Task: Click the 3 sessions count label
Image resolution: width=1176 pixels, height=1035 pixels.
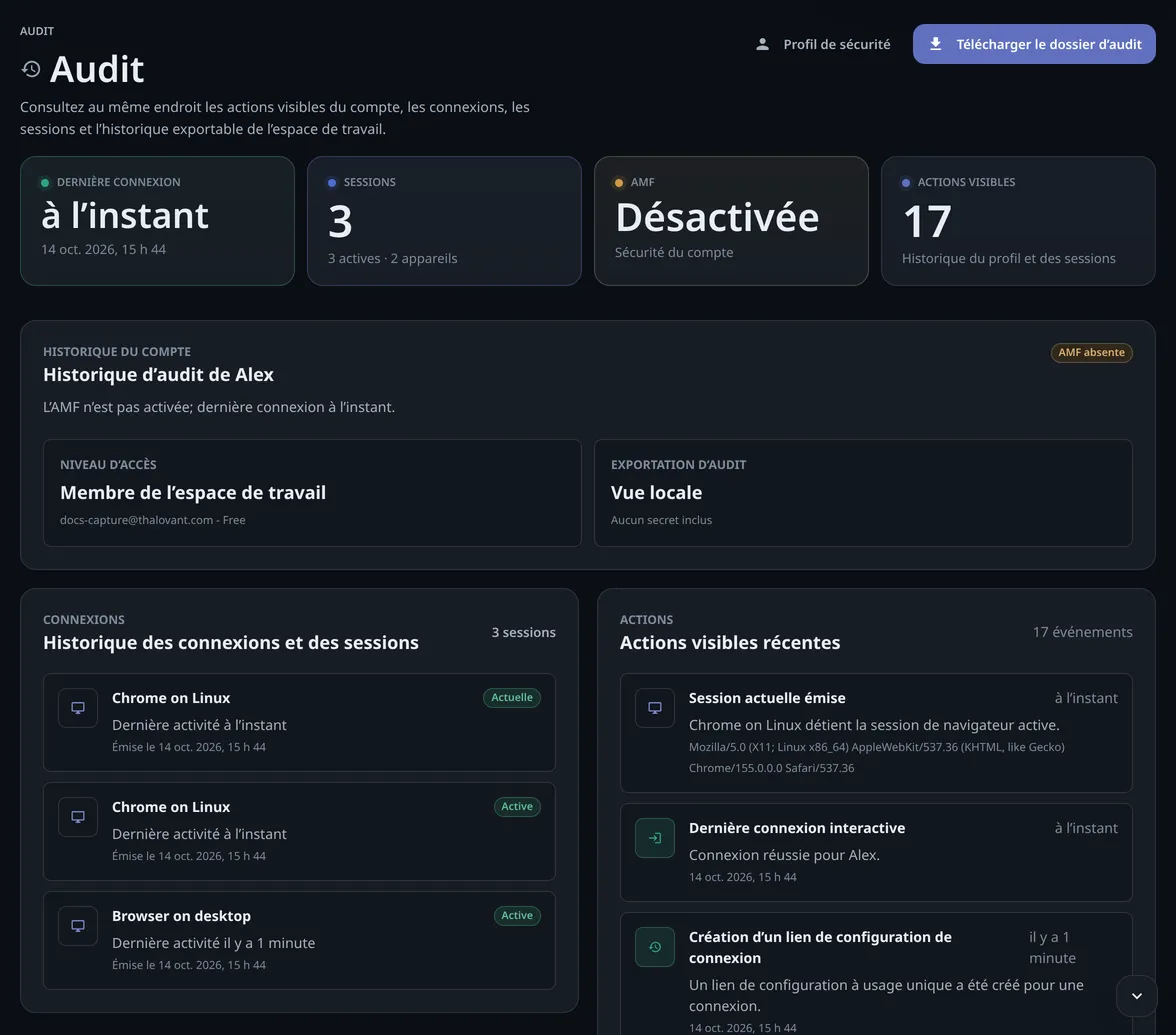Action: 524,632
